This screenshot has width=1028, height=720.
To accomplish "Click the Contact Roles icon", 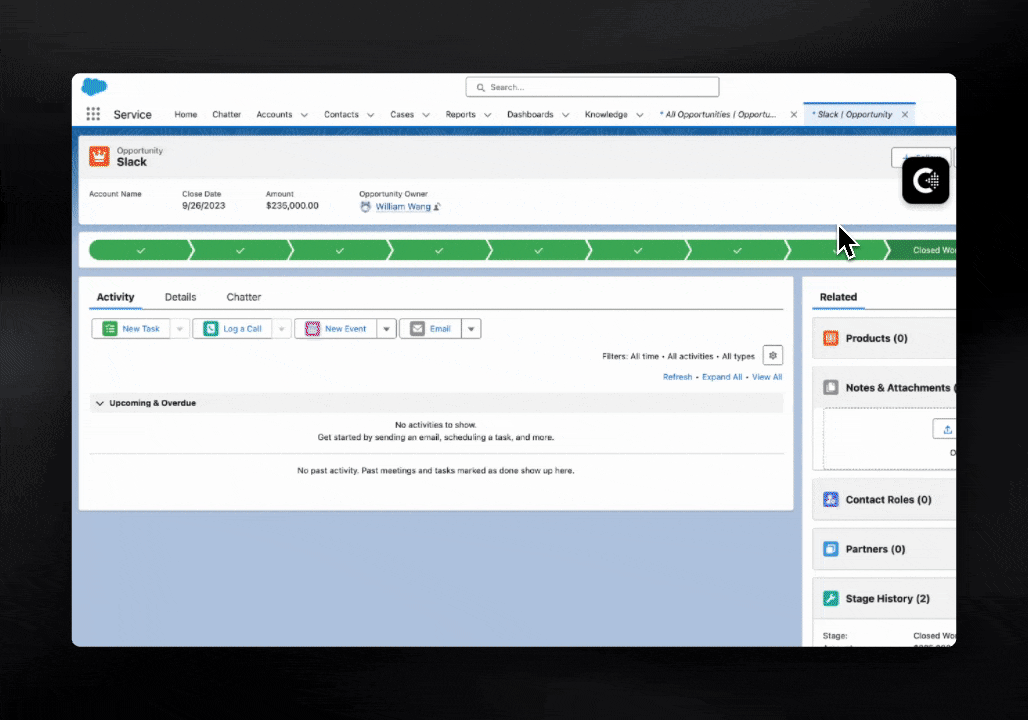I will coord(830,499).
